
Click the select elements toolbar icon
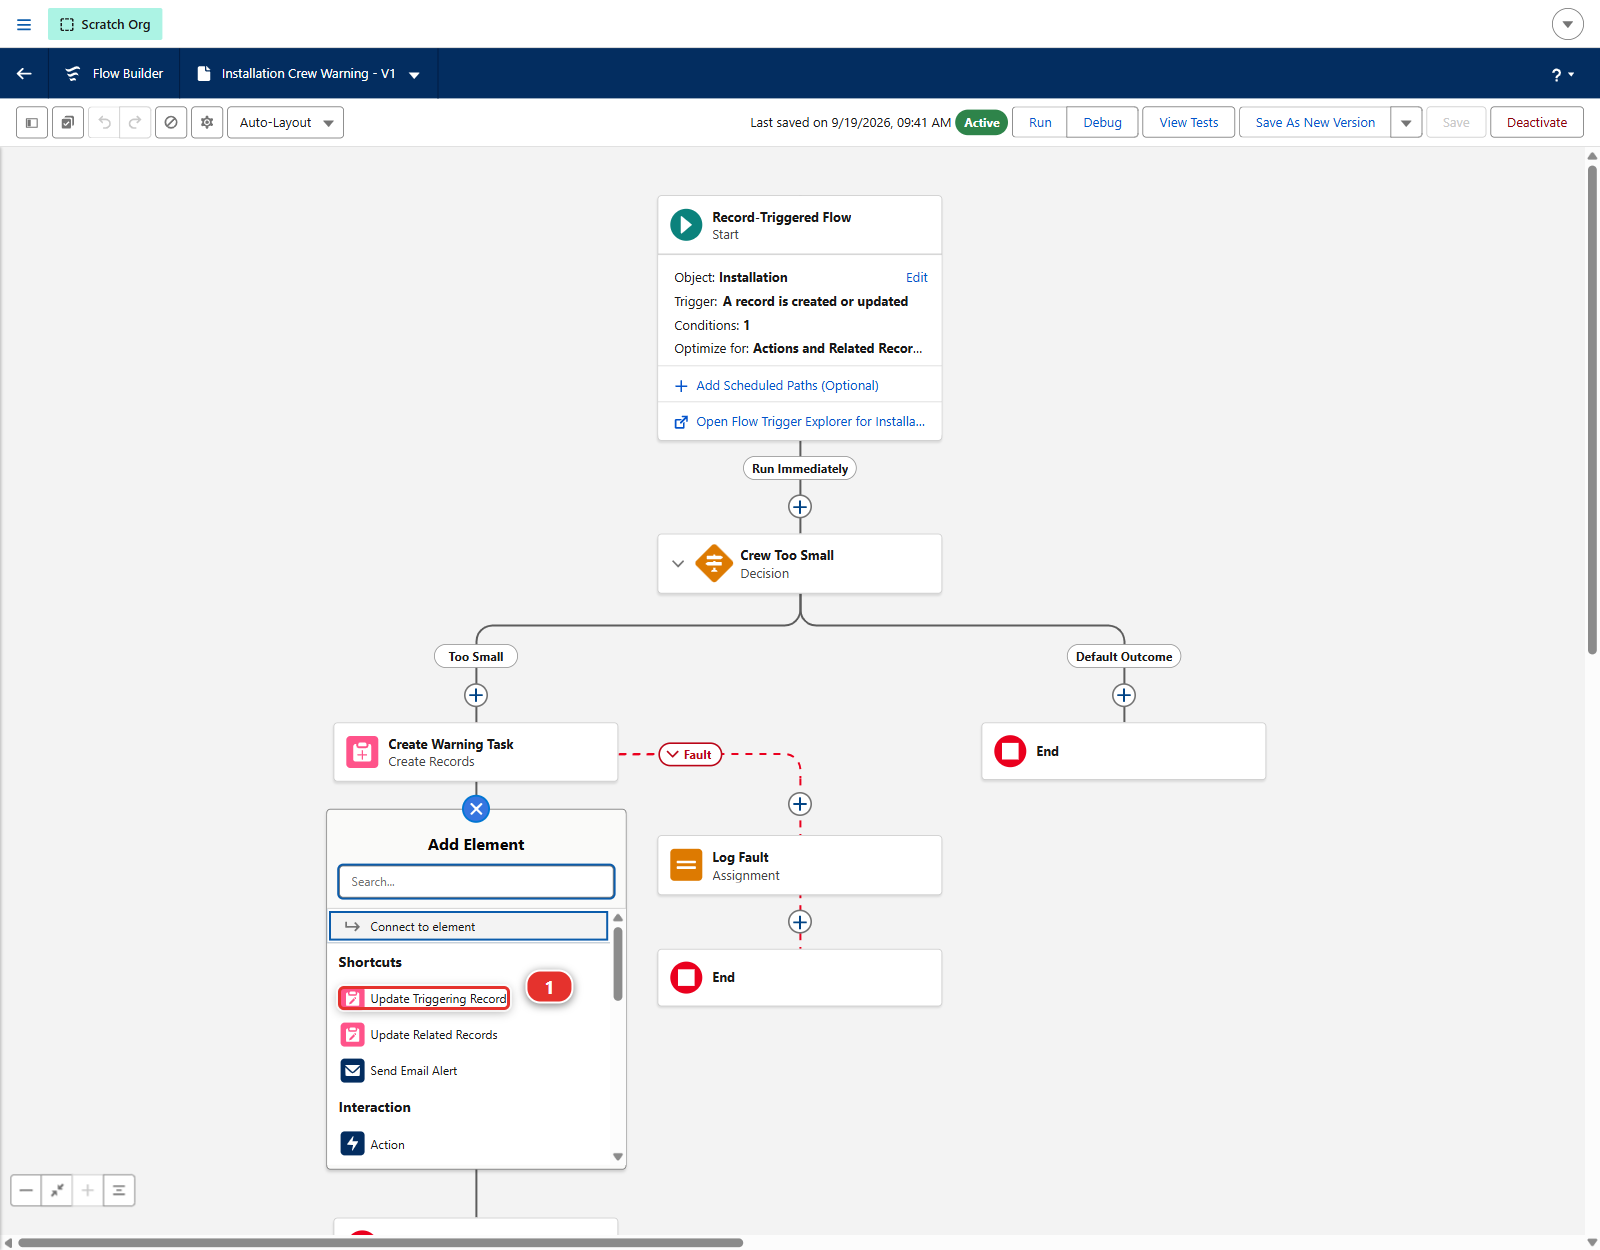[68, 123]
